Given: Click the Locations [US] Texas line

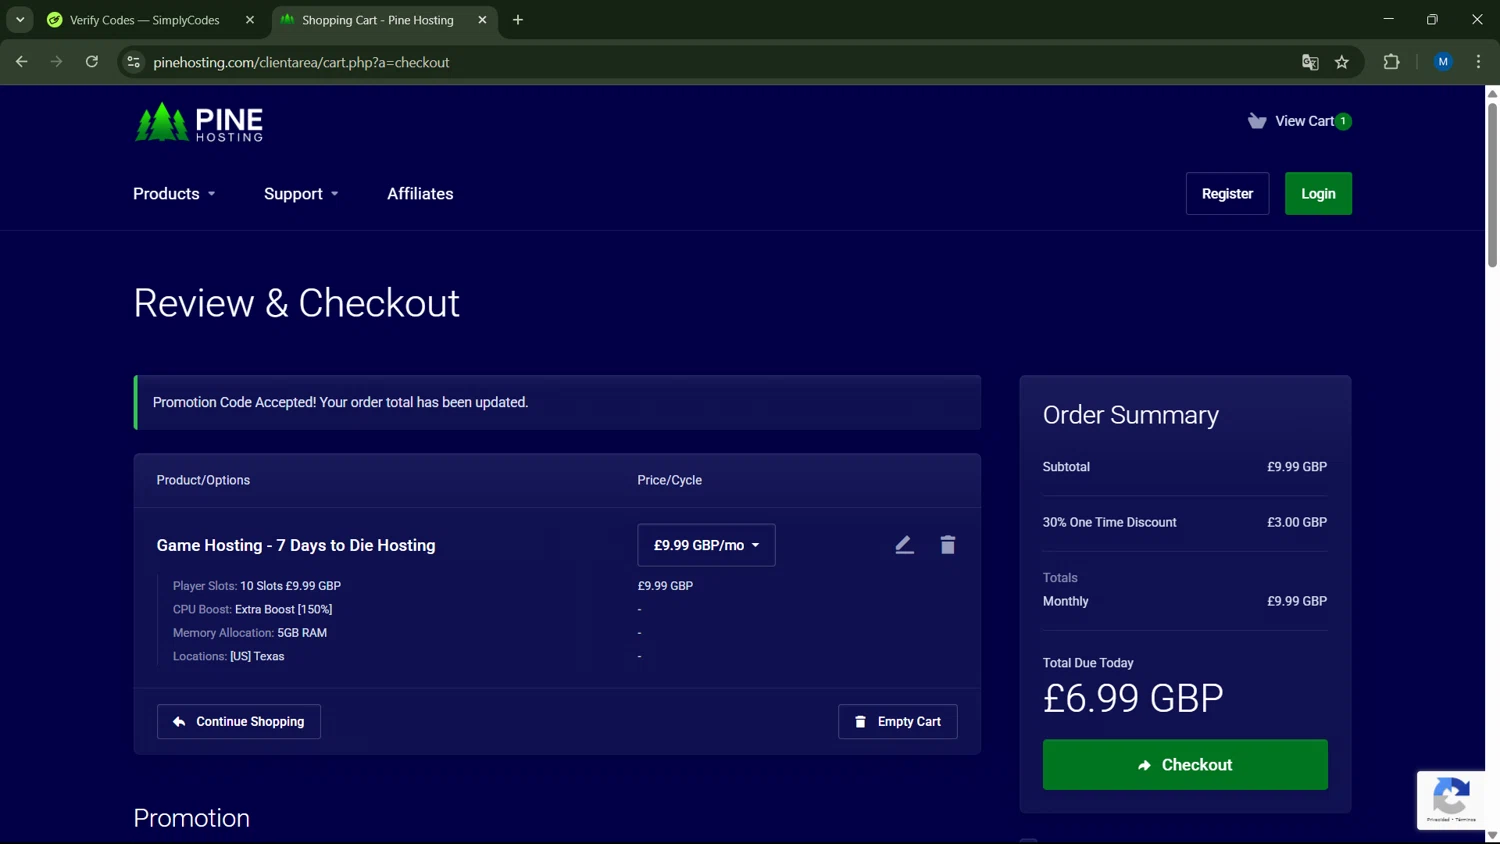Looking at the screenshot, I should (x=228, y=656).
